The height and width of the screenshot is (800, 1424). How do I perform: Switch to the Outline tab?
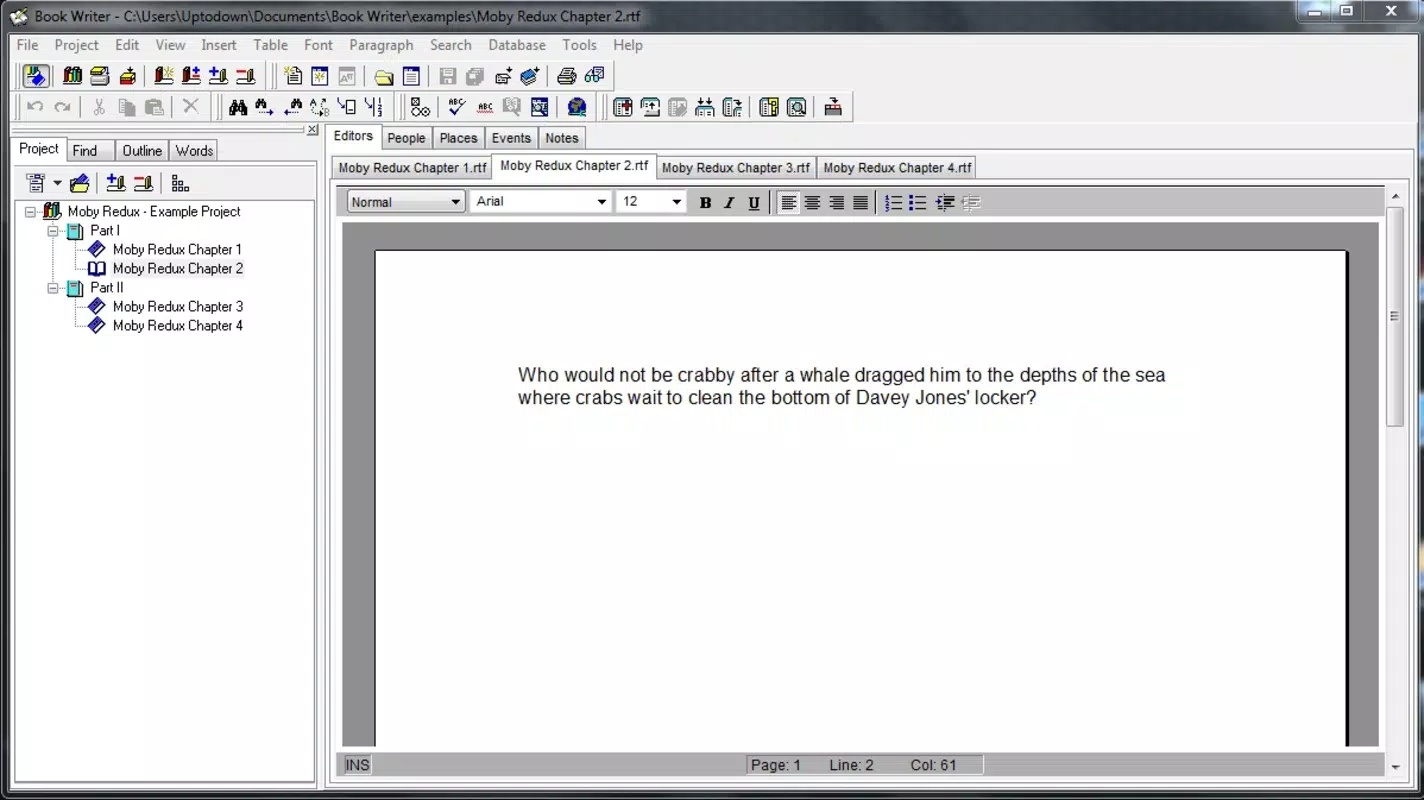[142, 151]
